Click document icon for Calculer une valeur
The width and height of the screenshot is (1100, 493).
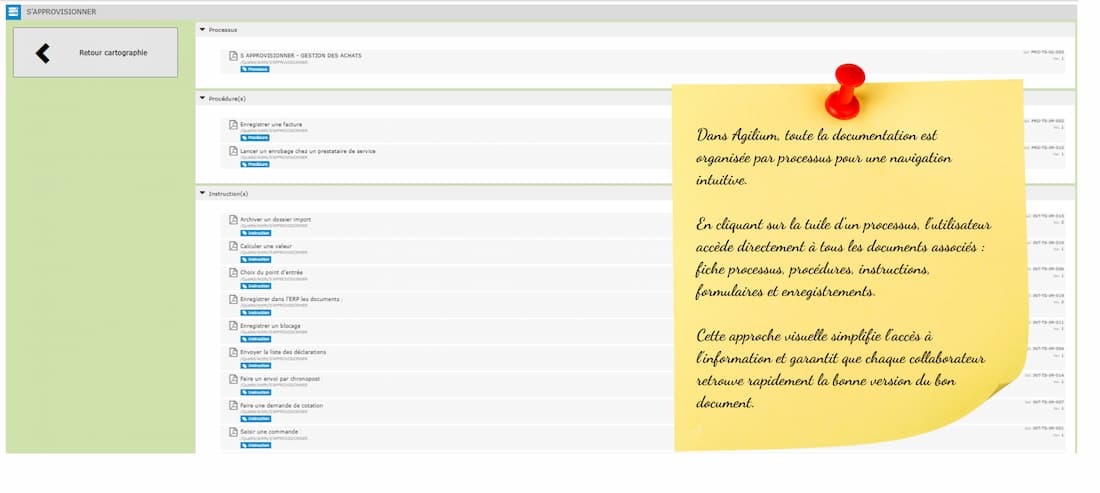click(233, 246)
